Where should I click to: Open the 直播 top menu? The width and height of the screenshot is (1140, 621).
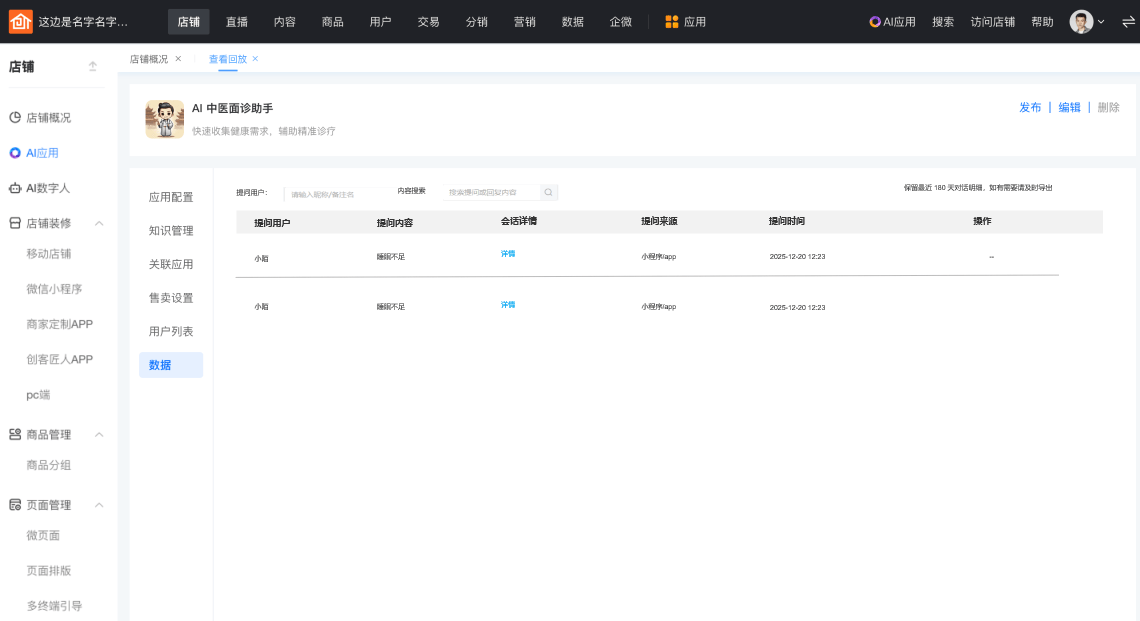coord(237,21)
